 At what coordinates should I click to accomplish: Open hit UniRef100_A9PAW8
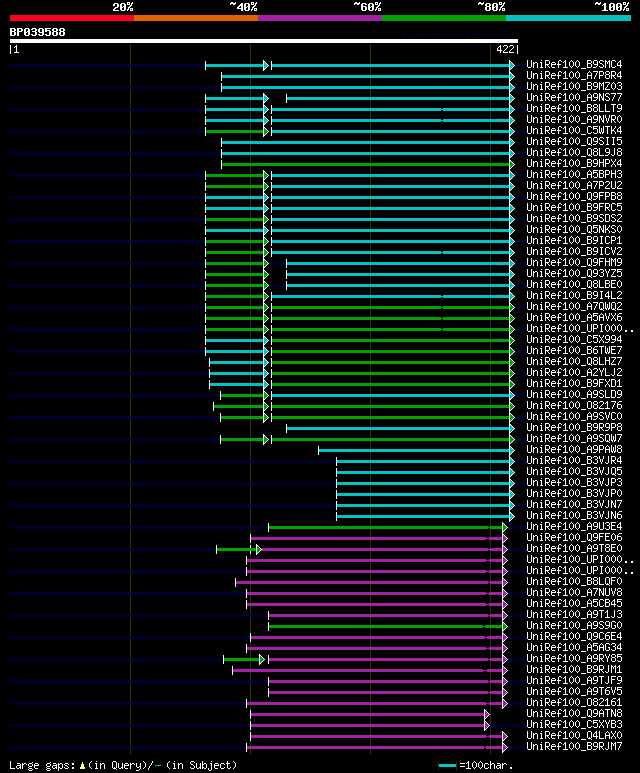pyautogui.click(x=574, y=450)
